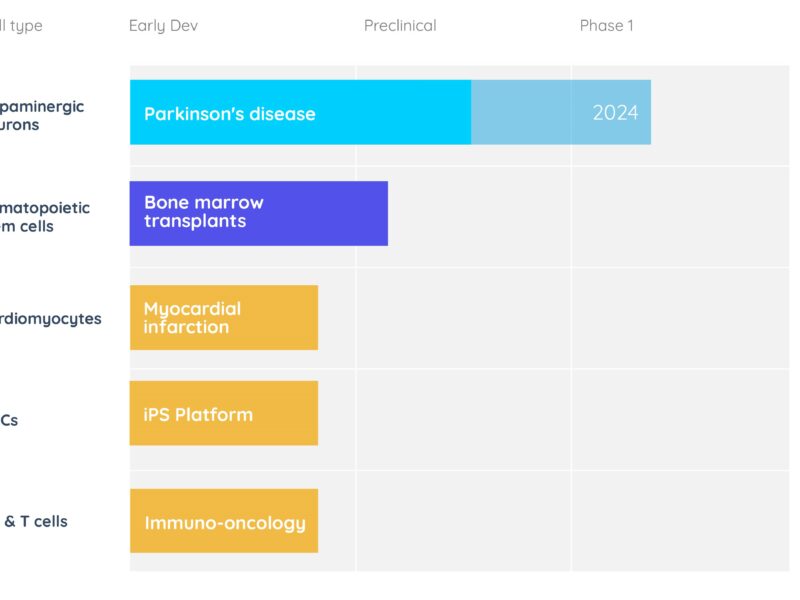
Task: Select the 2024 label in light blue segment
Action: [615, 113]
